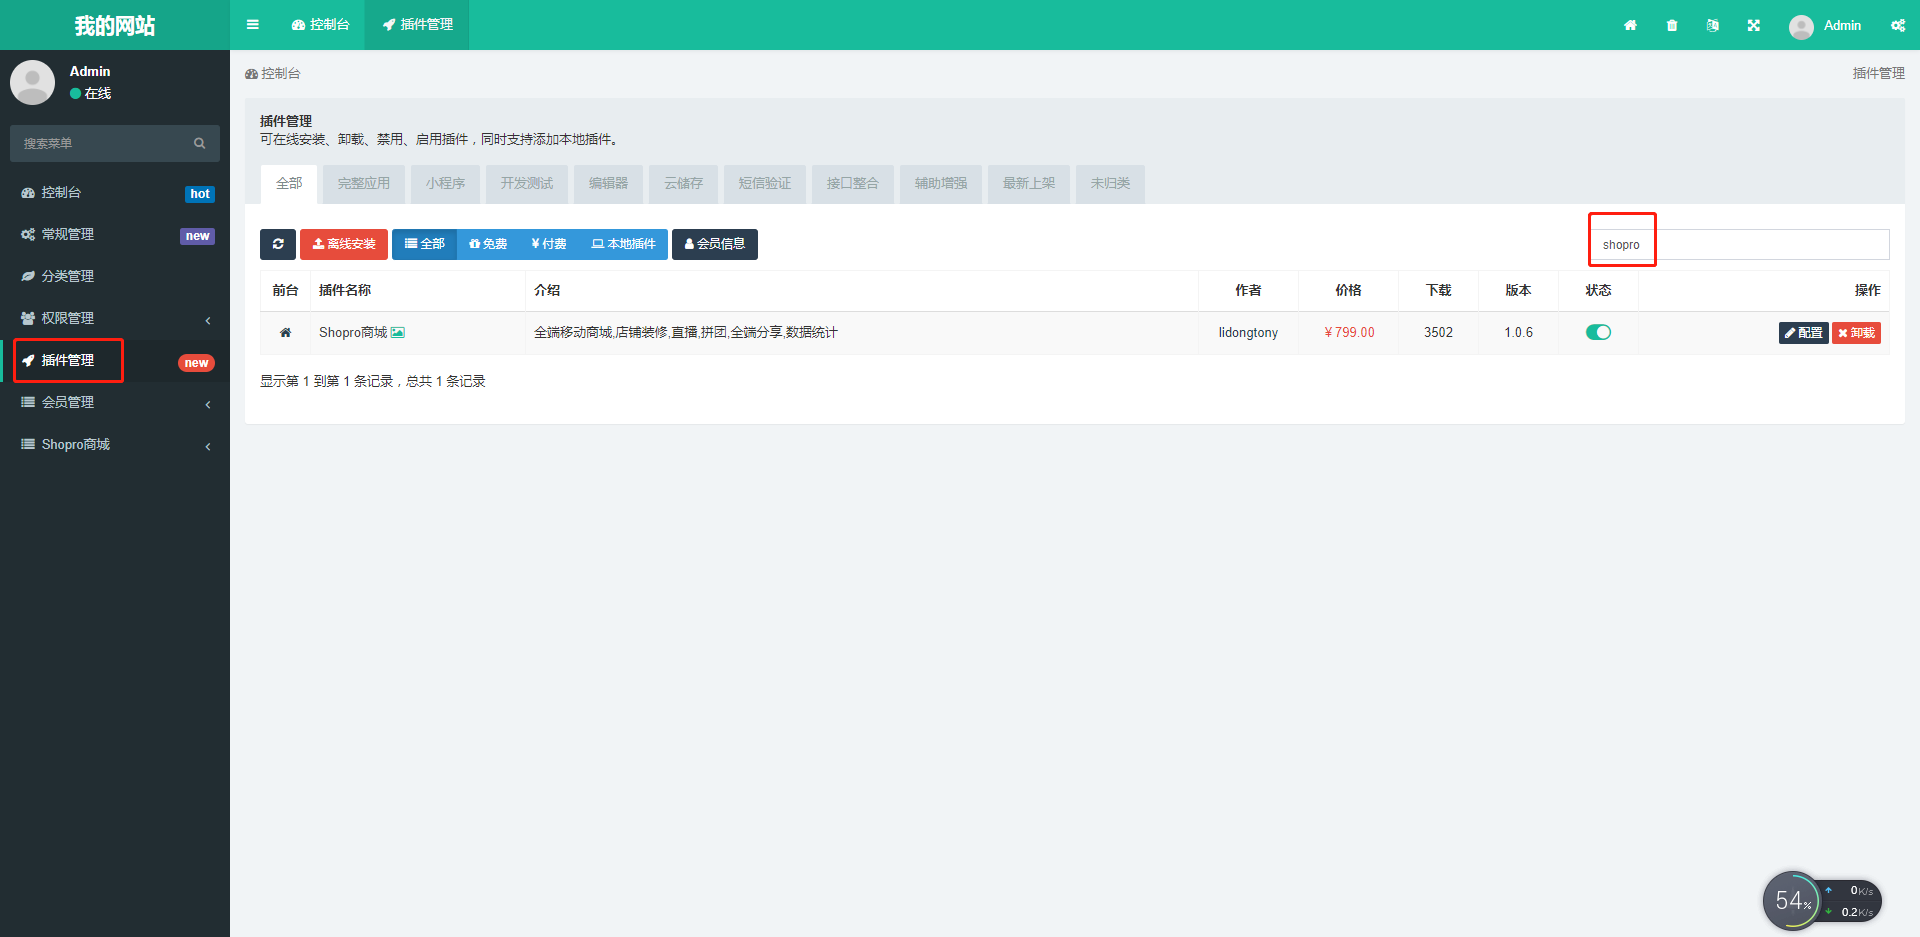Select the 全部 category tab
1920x937 pixels.
[x=289, y=184]
